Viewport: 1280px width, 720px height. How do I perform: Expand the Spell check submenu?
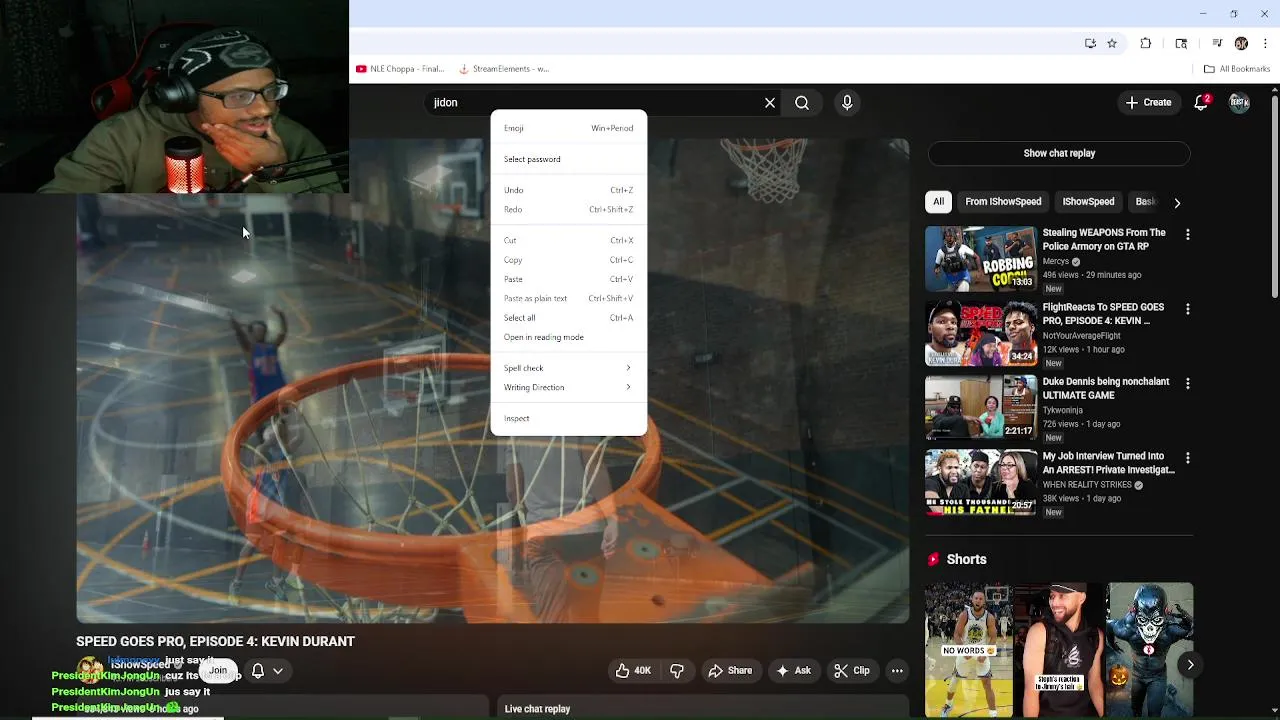coord(568,368)
